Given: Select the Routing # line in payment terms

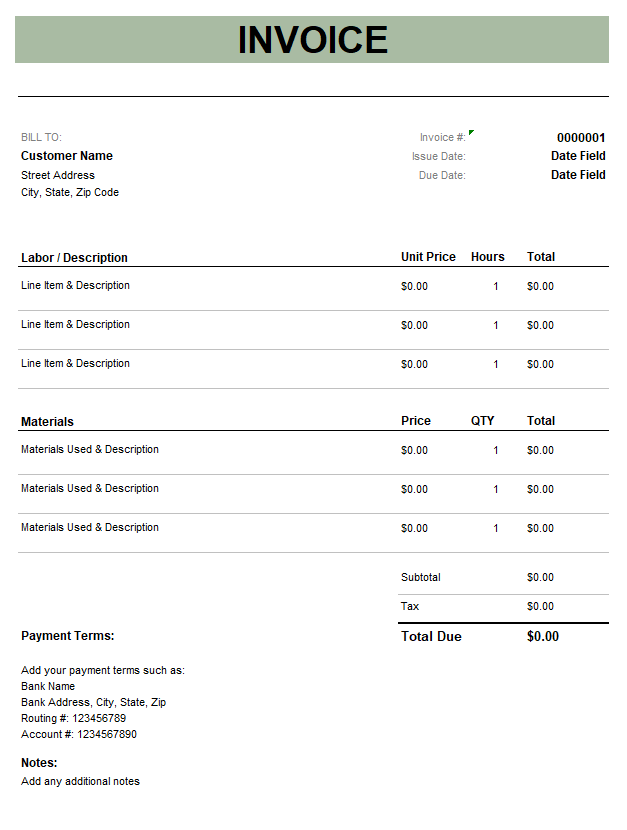Looking at the screenshot, I should click(74, 718).
